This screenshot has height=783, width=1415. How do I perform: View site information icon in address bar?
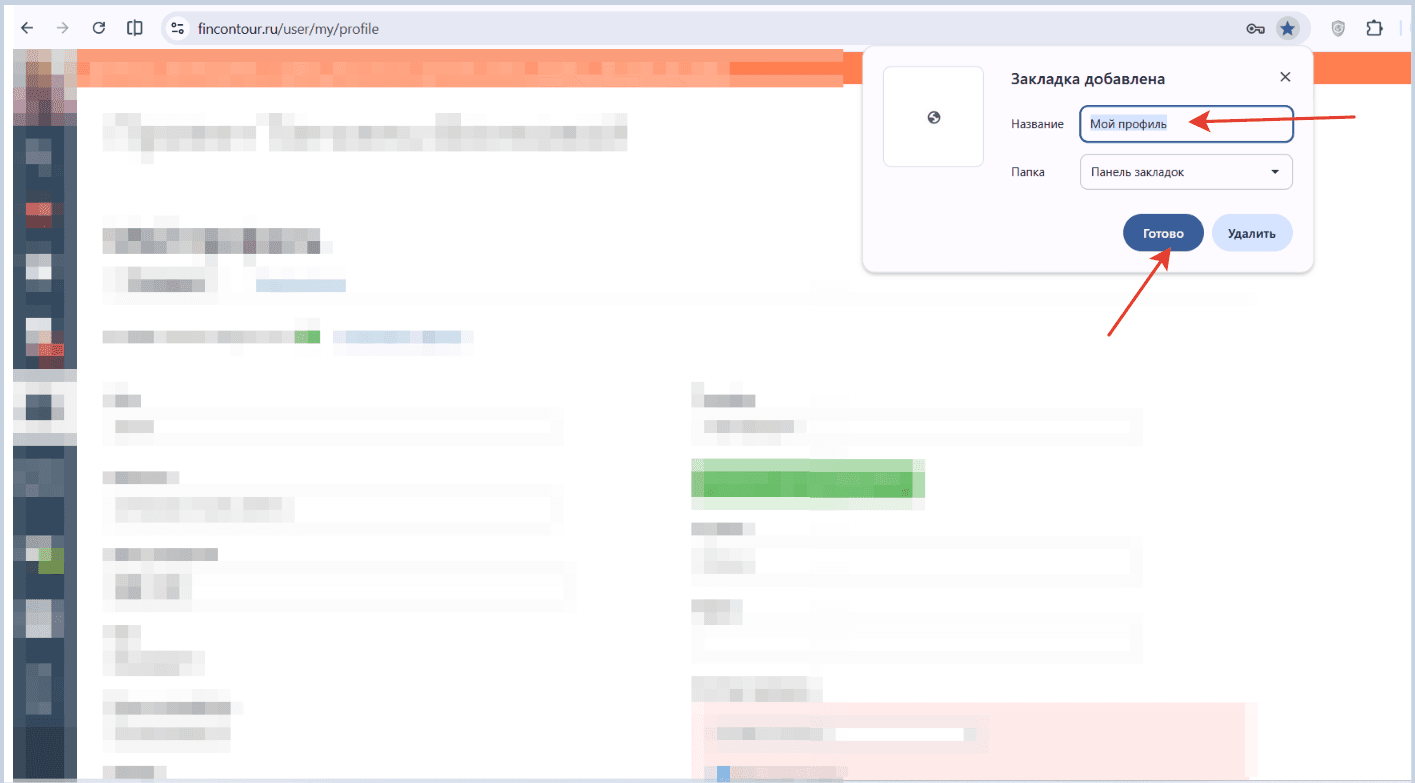pyautogui.click(x=179, y=29)
